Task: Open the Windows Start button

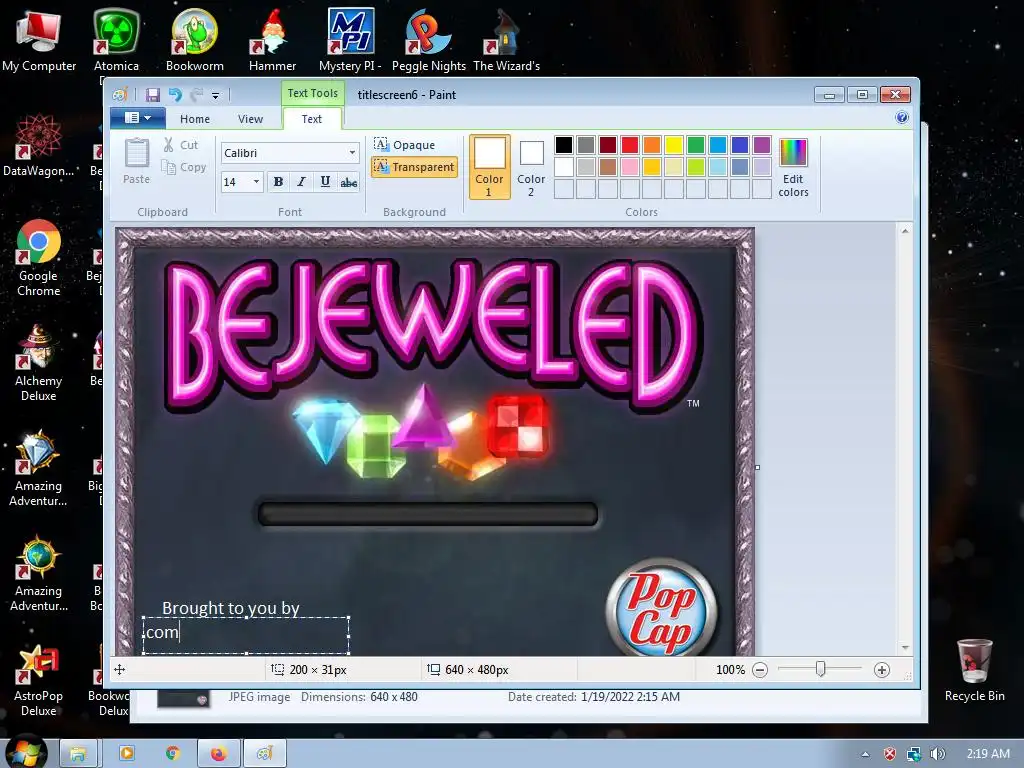Action: coord(25,752)
